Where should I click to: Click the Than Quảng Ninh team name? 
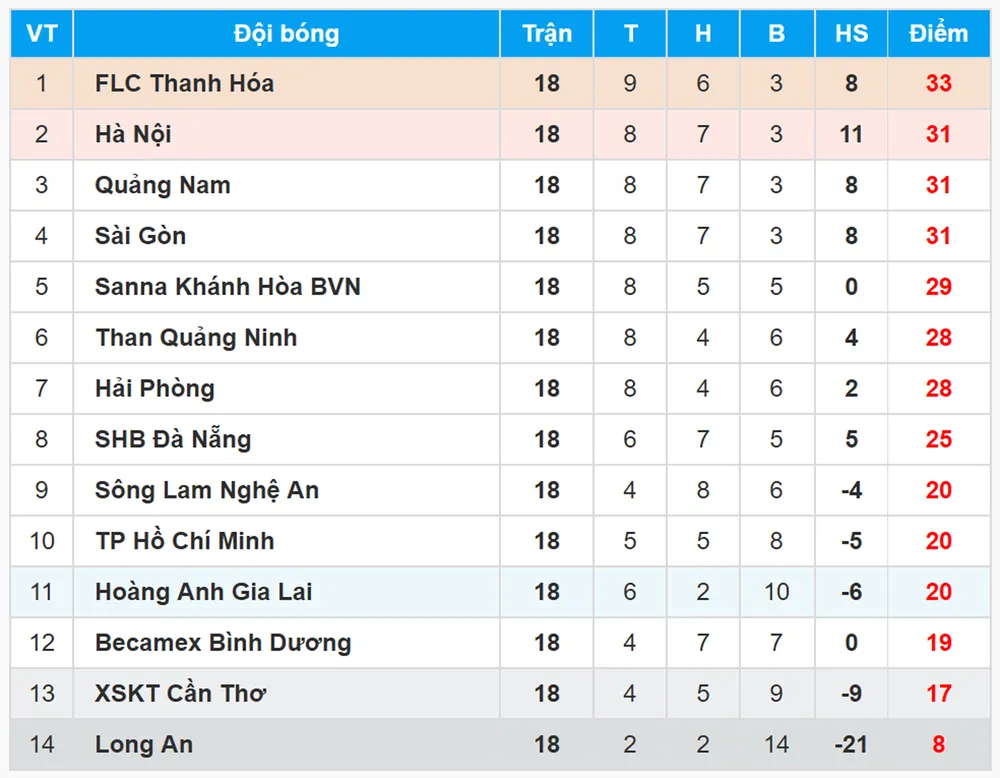[x=196, y=338]
